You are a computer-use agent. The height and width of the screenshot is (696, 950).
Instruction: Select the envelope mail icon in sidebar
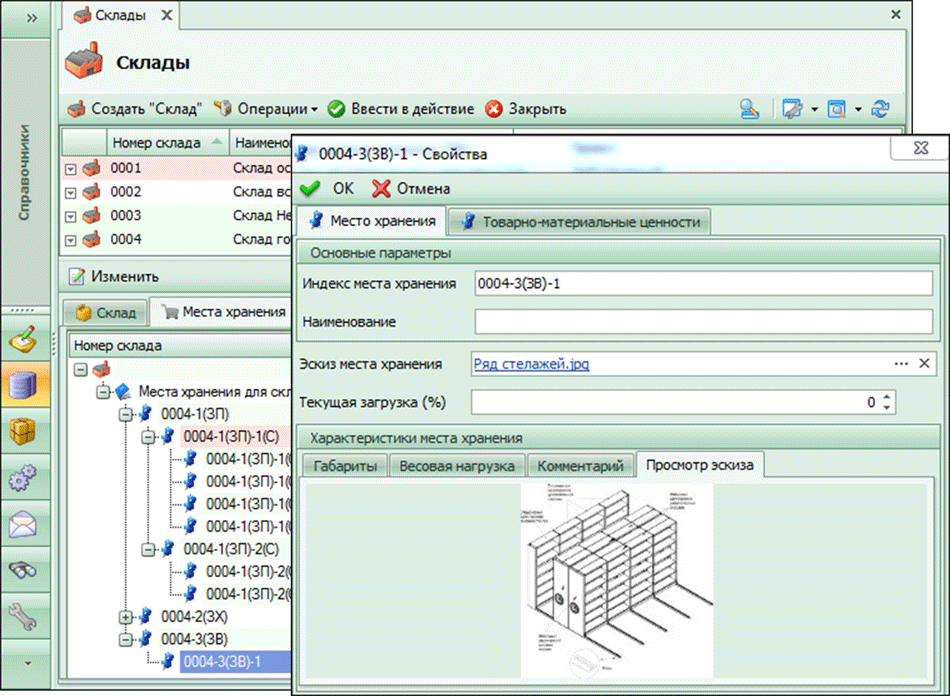tap(24, 525)
